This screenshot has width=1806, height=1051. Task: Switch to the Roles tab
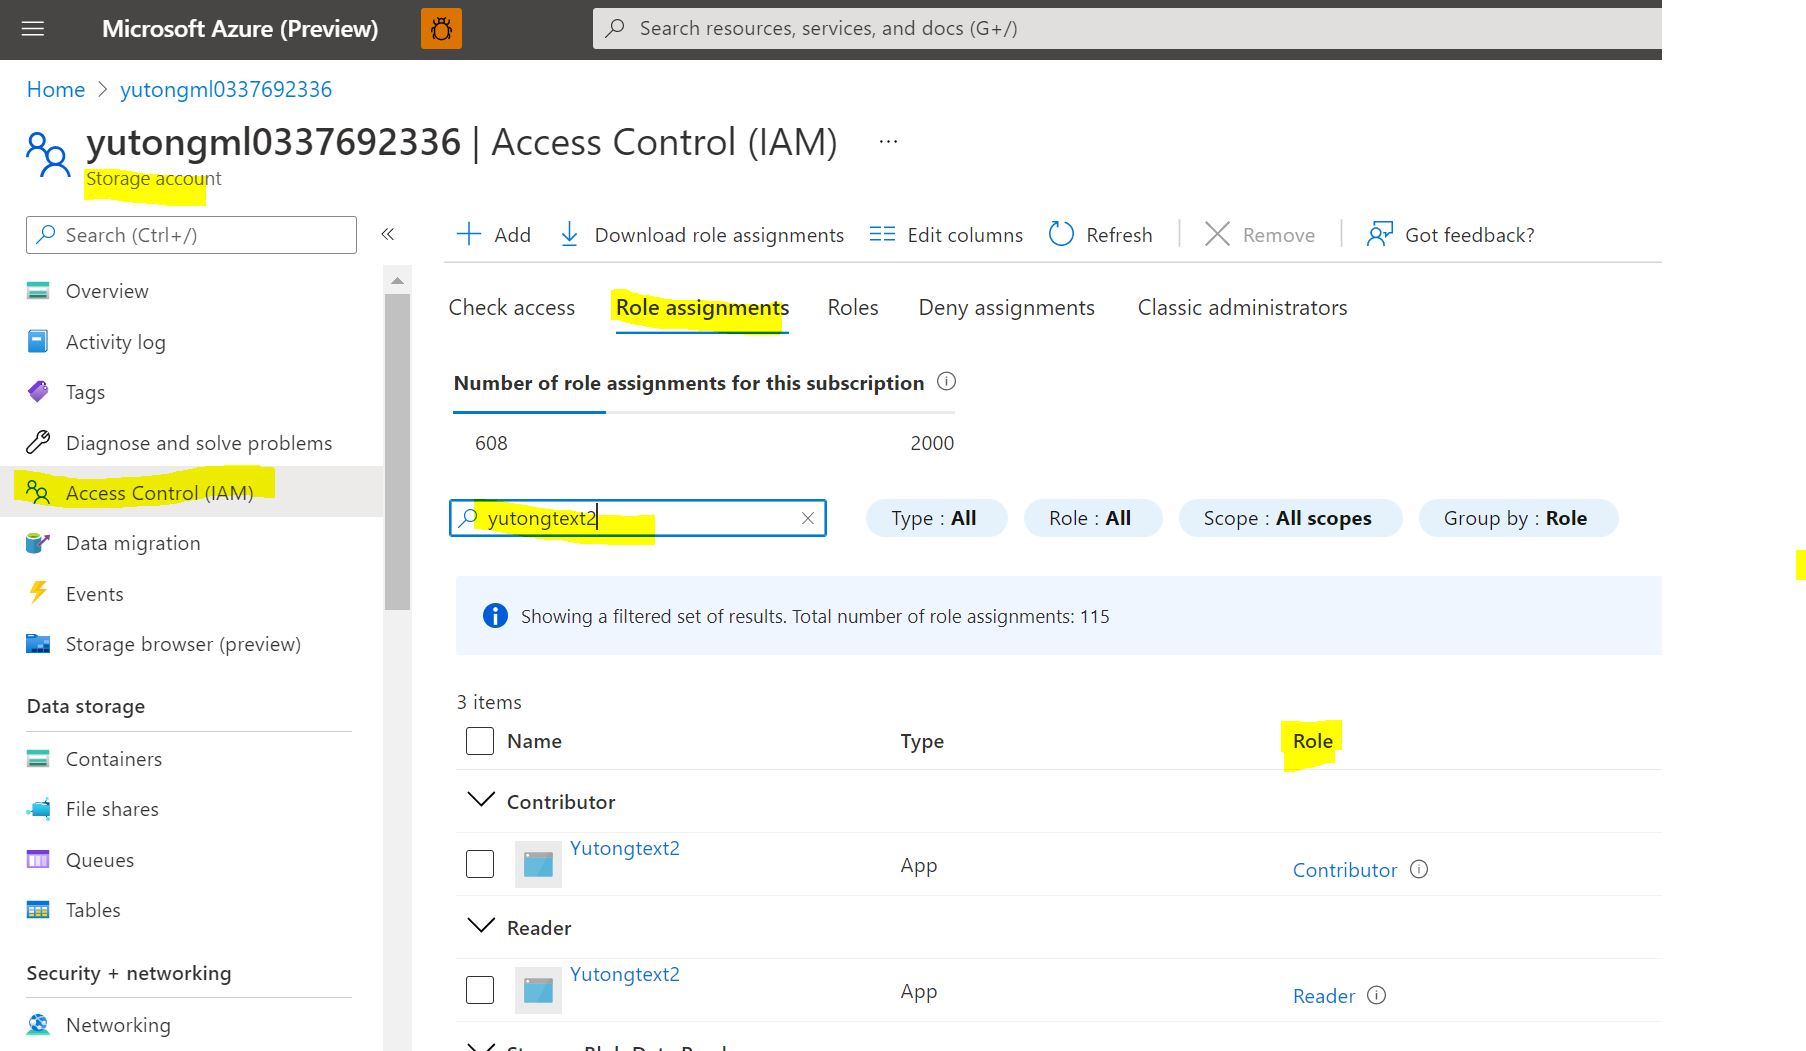tap(853, 307)
